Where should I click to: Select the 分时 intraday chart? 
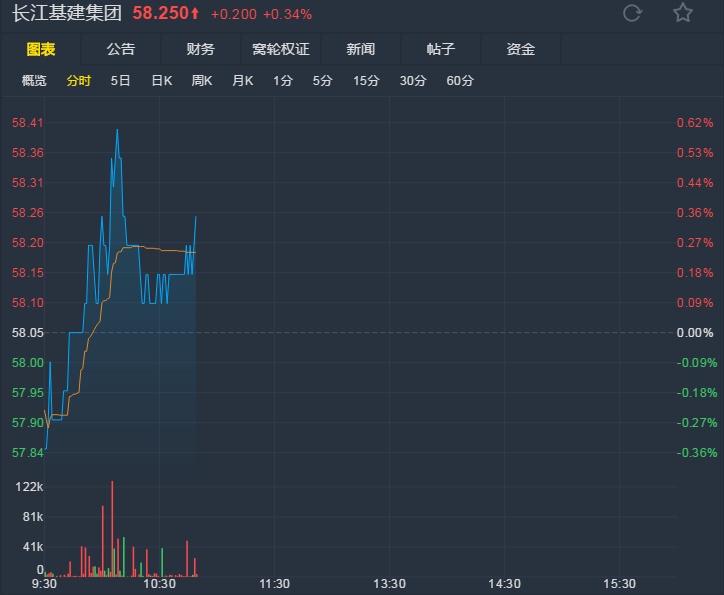(78, 81)
